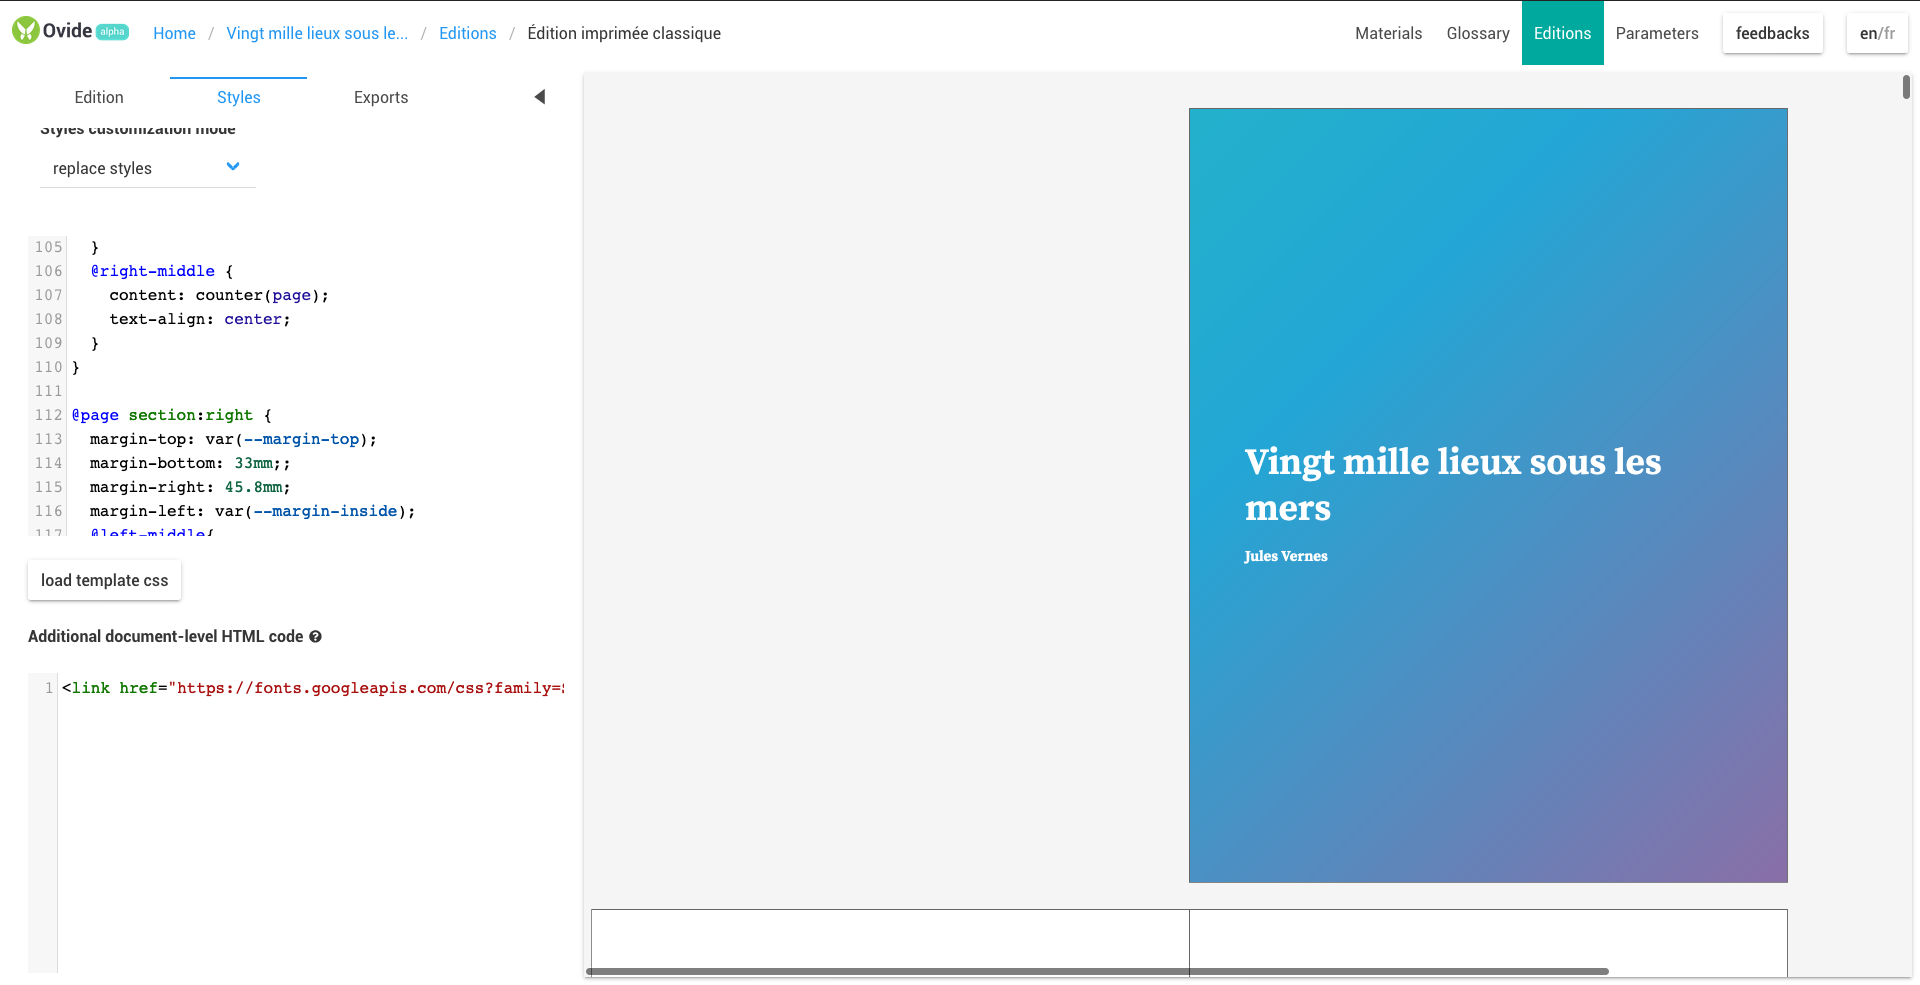1920x985 pixels.
Task: Open the styles customization mode dropdown
Action: pyautogui.click(x=148, y=168)
